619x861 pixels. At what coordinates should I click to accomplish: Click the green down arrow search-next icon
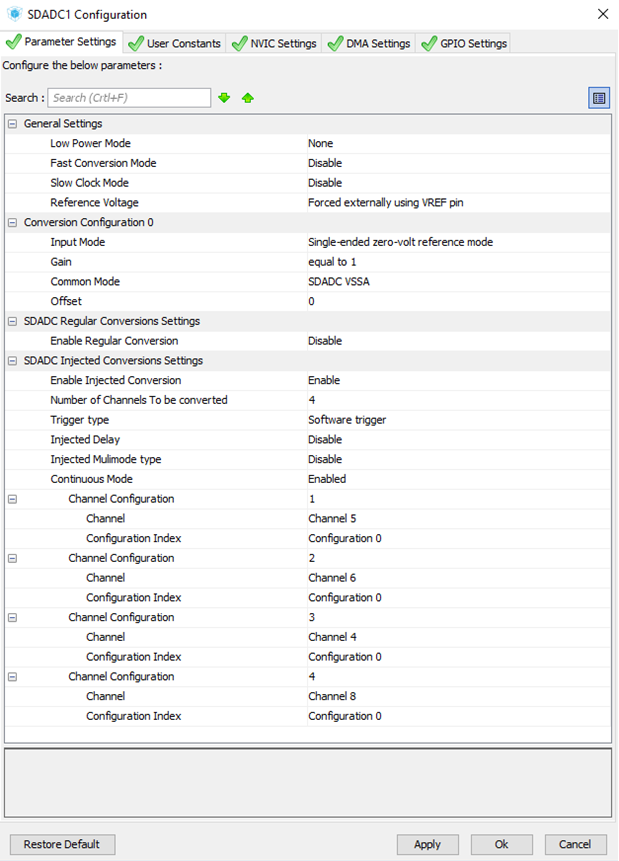[224, 98]
